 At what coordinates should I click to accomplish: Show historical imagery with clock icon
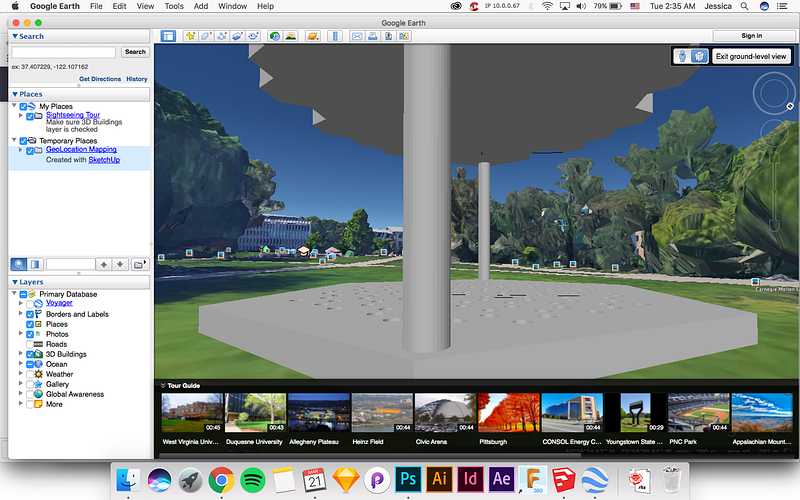(x=274, y=36)
